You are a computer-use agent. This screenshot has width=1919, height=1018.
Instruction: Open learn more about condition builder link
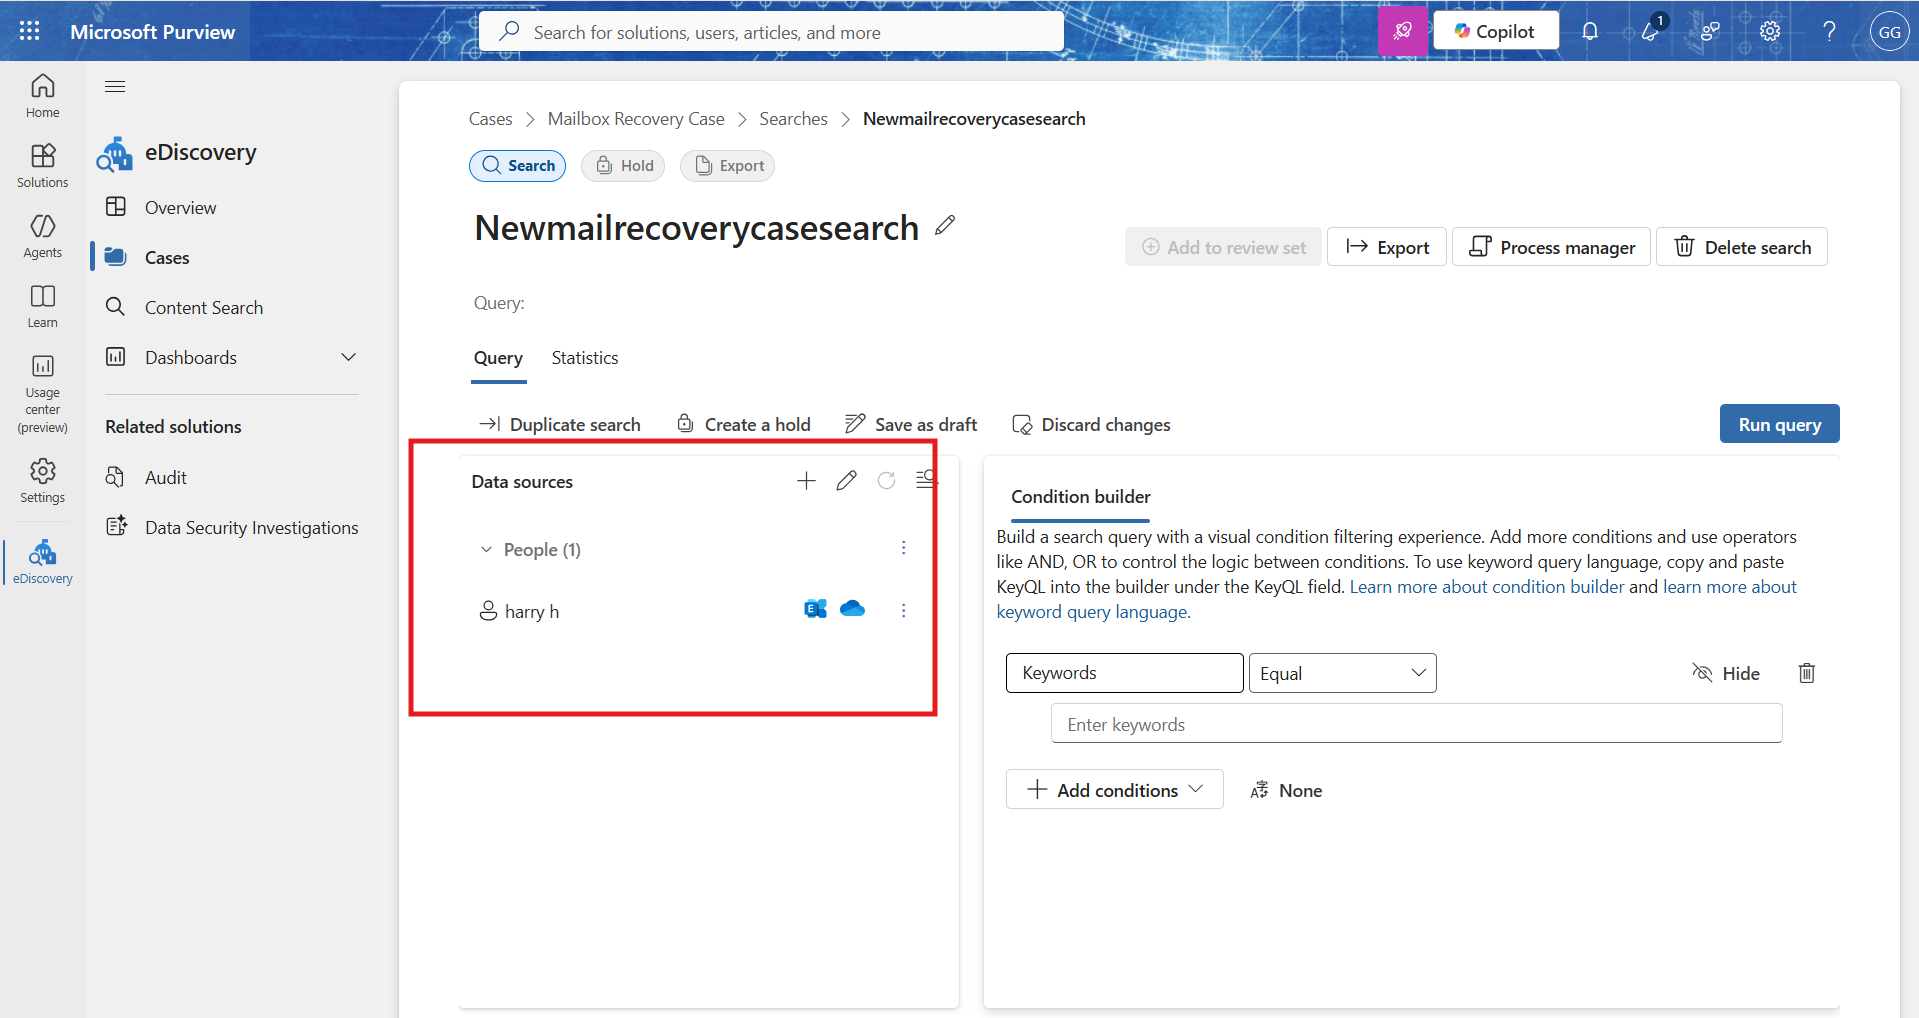[1486, 587]
